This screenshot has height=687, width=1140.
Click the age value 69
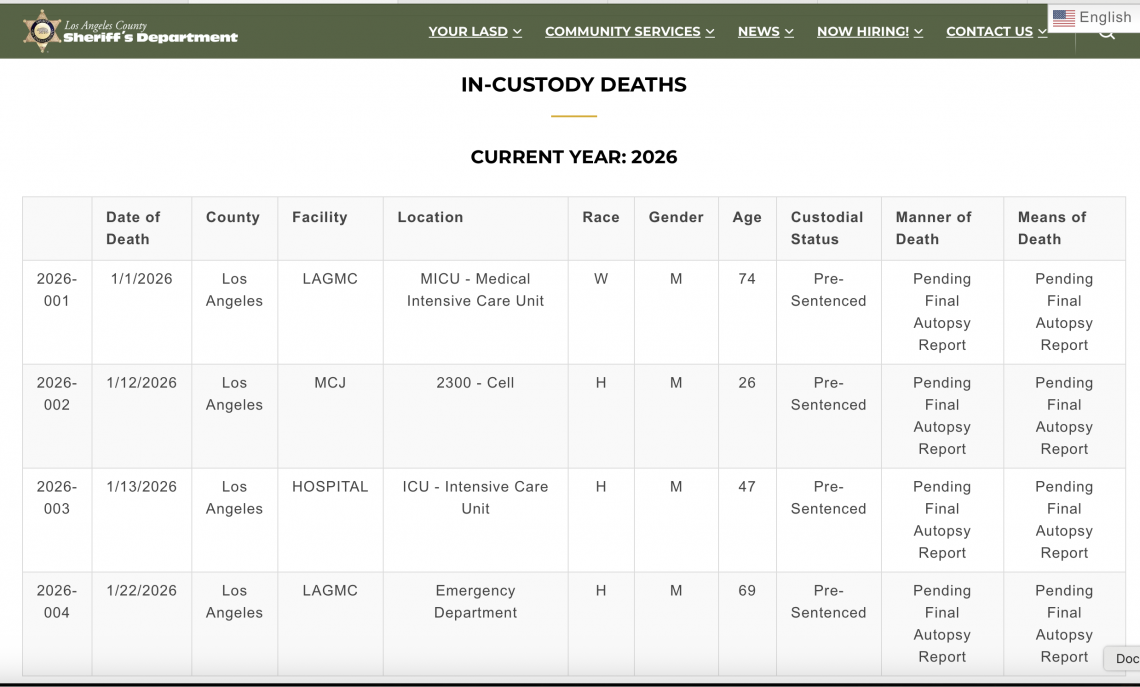(x=747, y=591)
